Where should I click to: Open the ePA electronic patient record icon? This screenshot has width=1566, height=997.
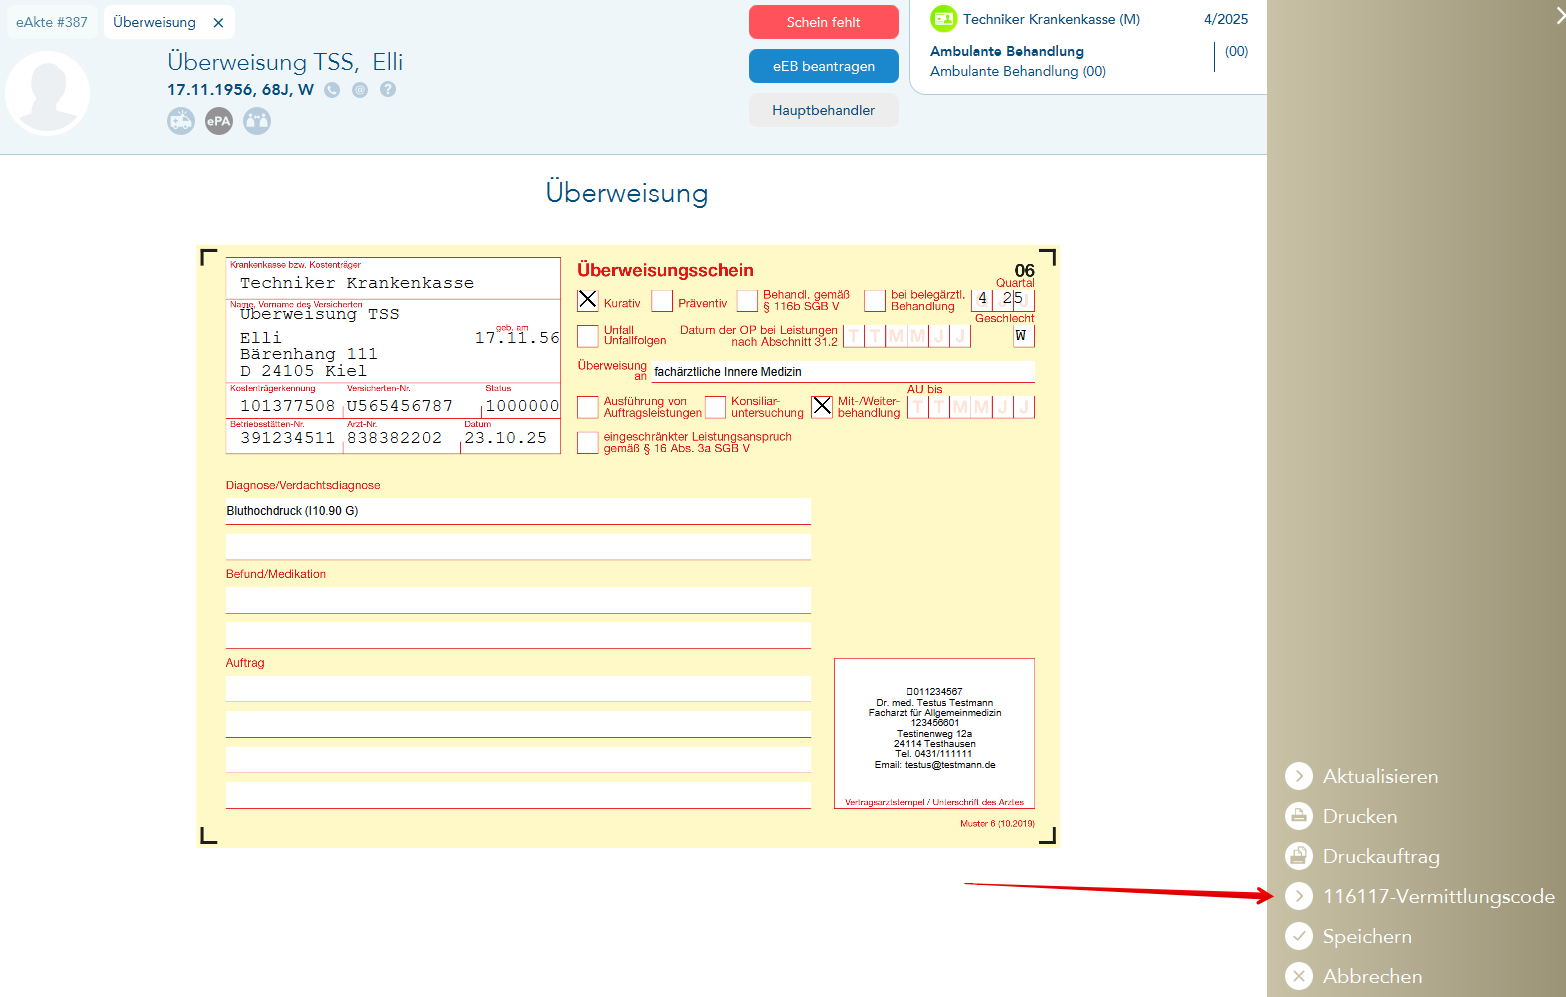[218, 121]
